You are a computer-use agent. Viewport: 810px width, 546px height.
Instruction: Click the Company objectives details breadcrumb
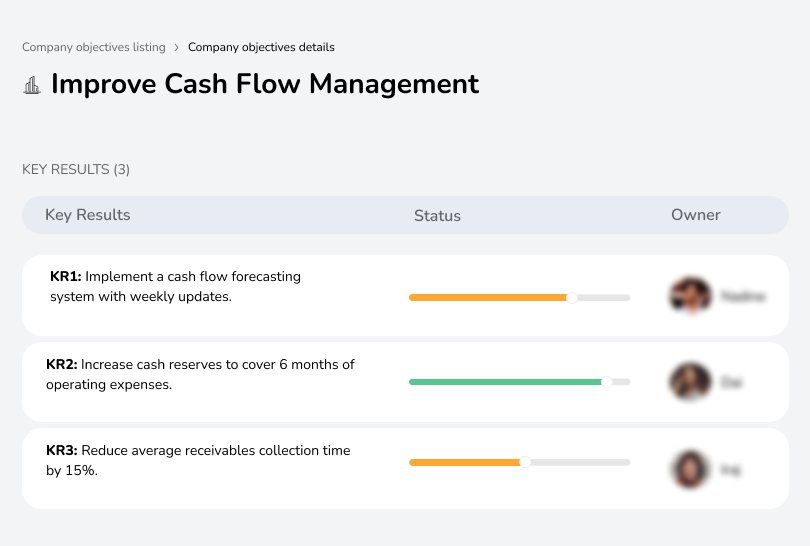point(261,47)
